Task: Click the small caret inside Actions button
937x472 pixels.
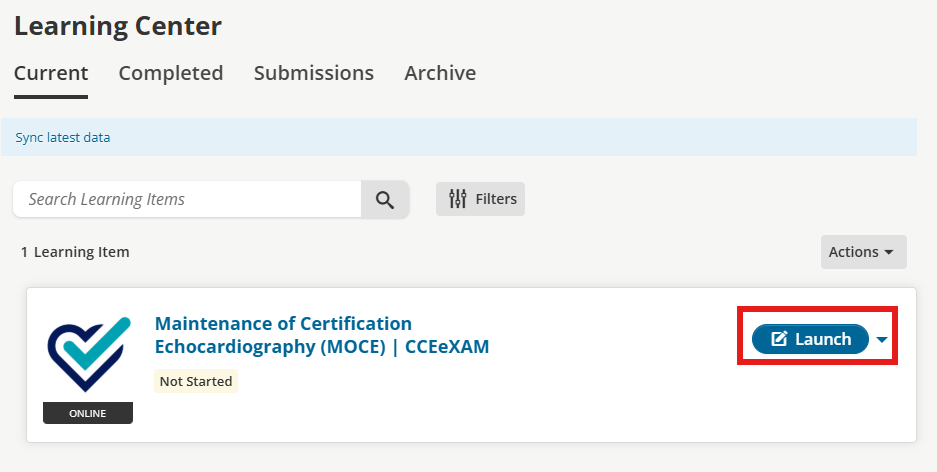Action: (x=889, y=252)
